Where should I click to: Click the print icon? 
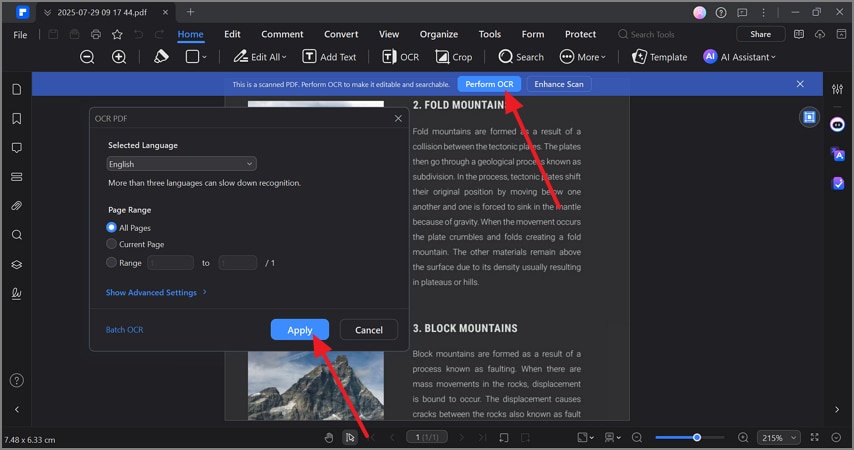(96, 34)
